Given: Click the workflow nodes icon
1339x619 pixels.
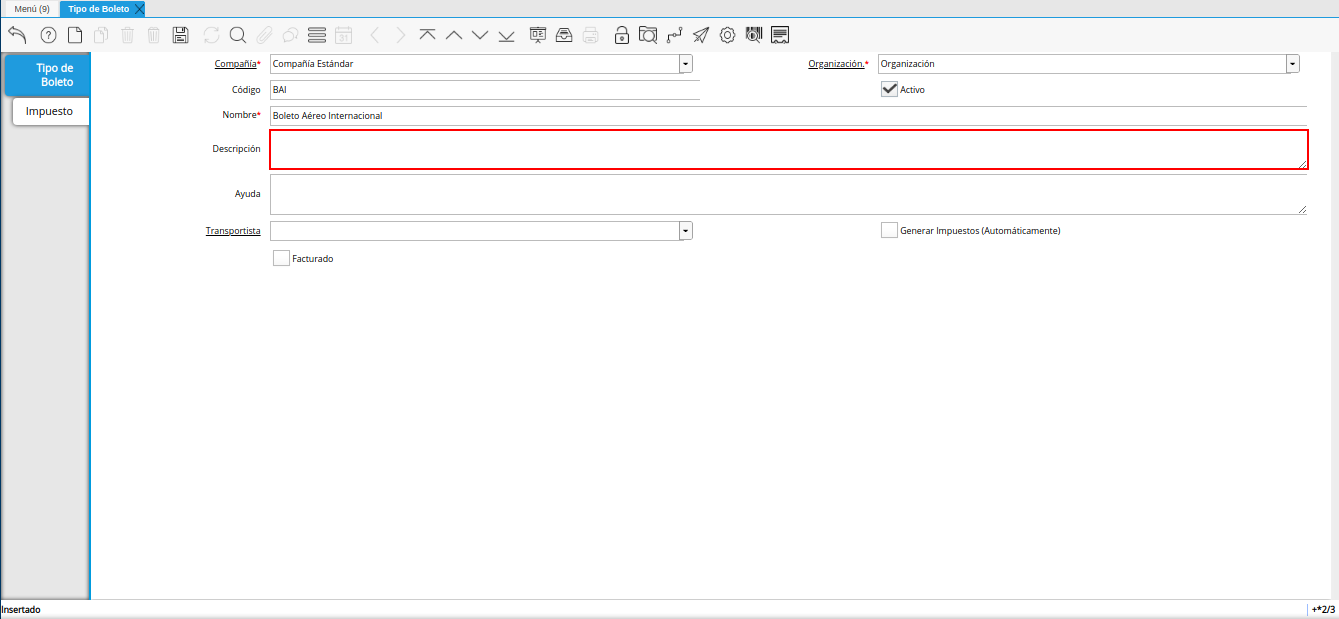Looking at the screenshot, I should [675, 35].
